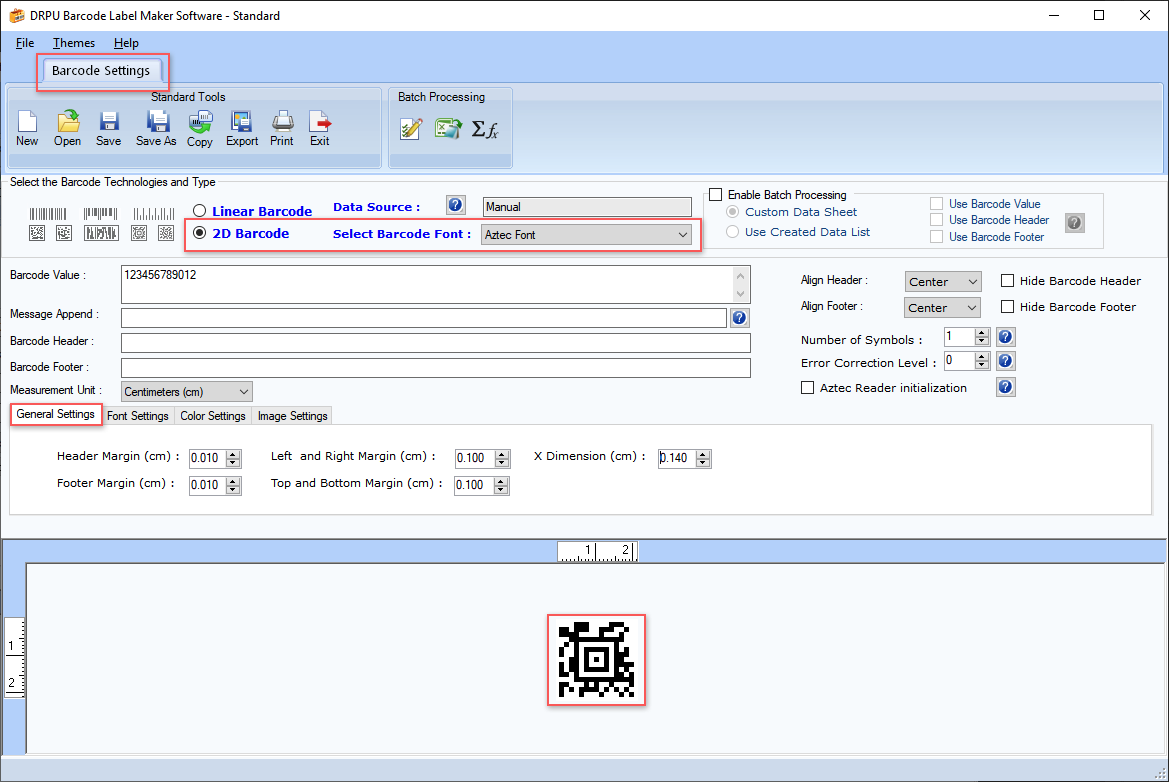Image resolution: width=1169 pixels, height=782 pixels.
Task: Click the Exit toolbar icon
Action: (x=320, y=128)
